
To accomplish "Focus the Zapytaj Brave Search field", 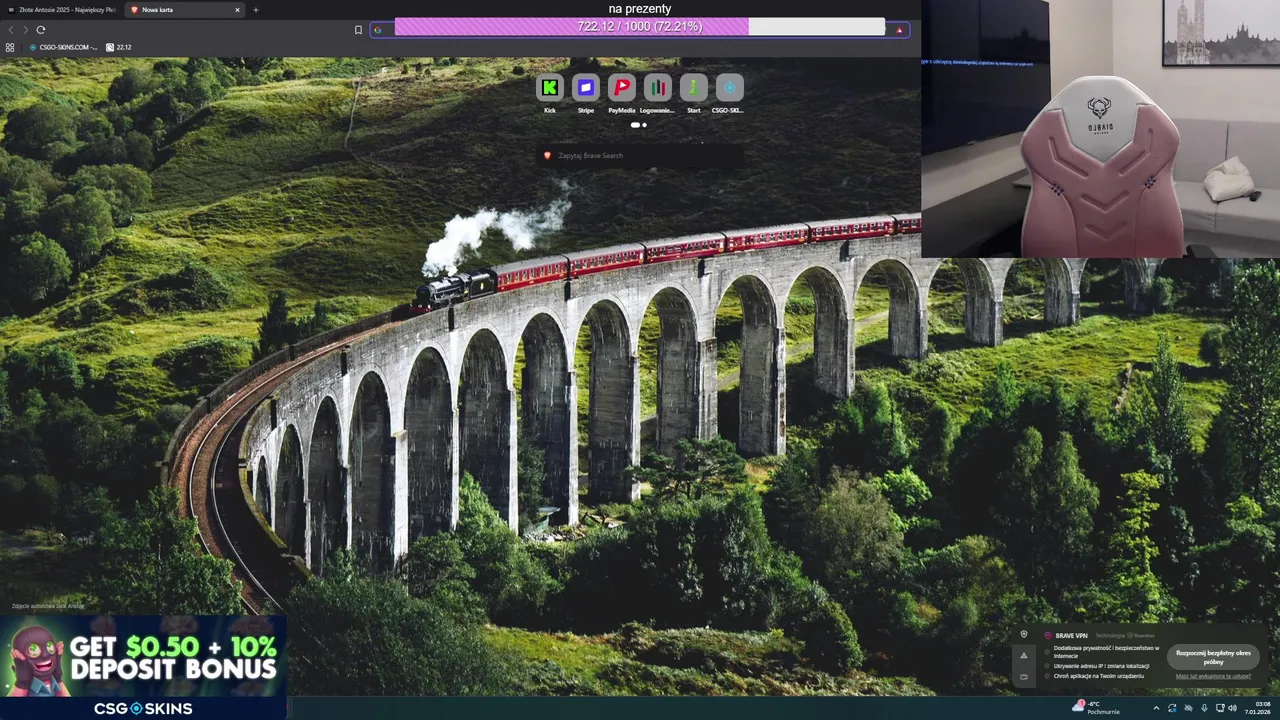I will pyautogui.click(x=640, y=156).
